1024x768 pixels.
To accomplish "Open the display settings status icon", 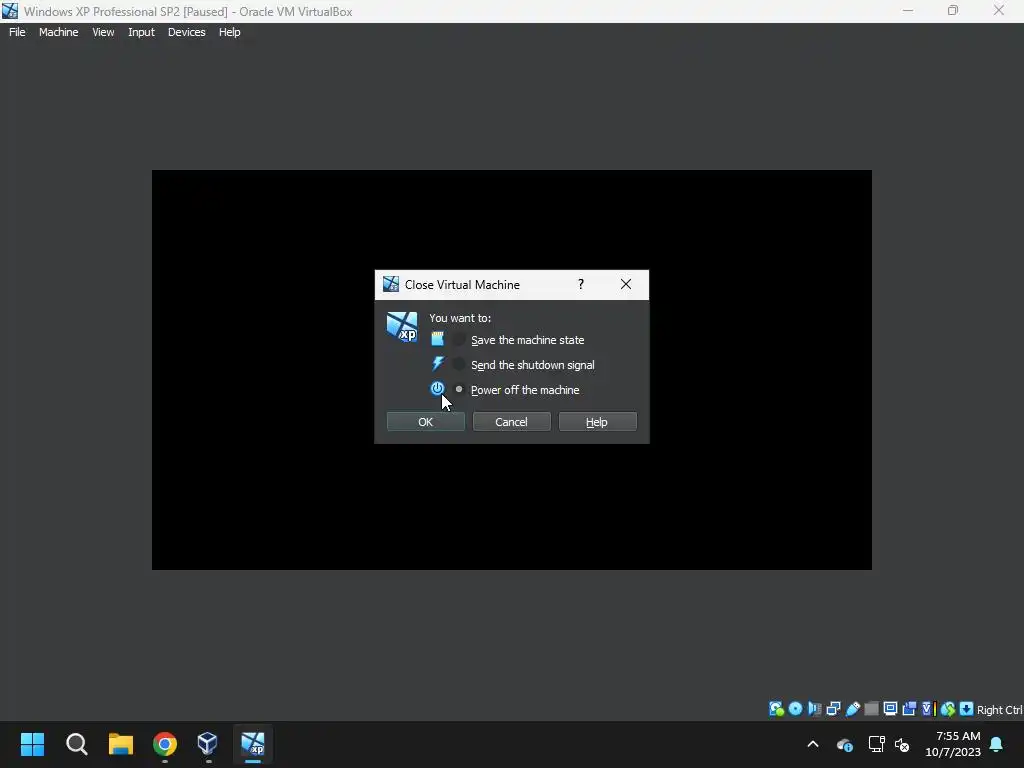I will pos(890,709).
